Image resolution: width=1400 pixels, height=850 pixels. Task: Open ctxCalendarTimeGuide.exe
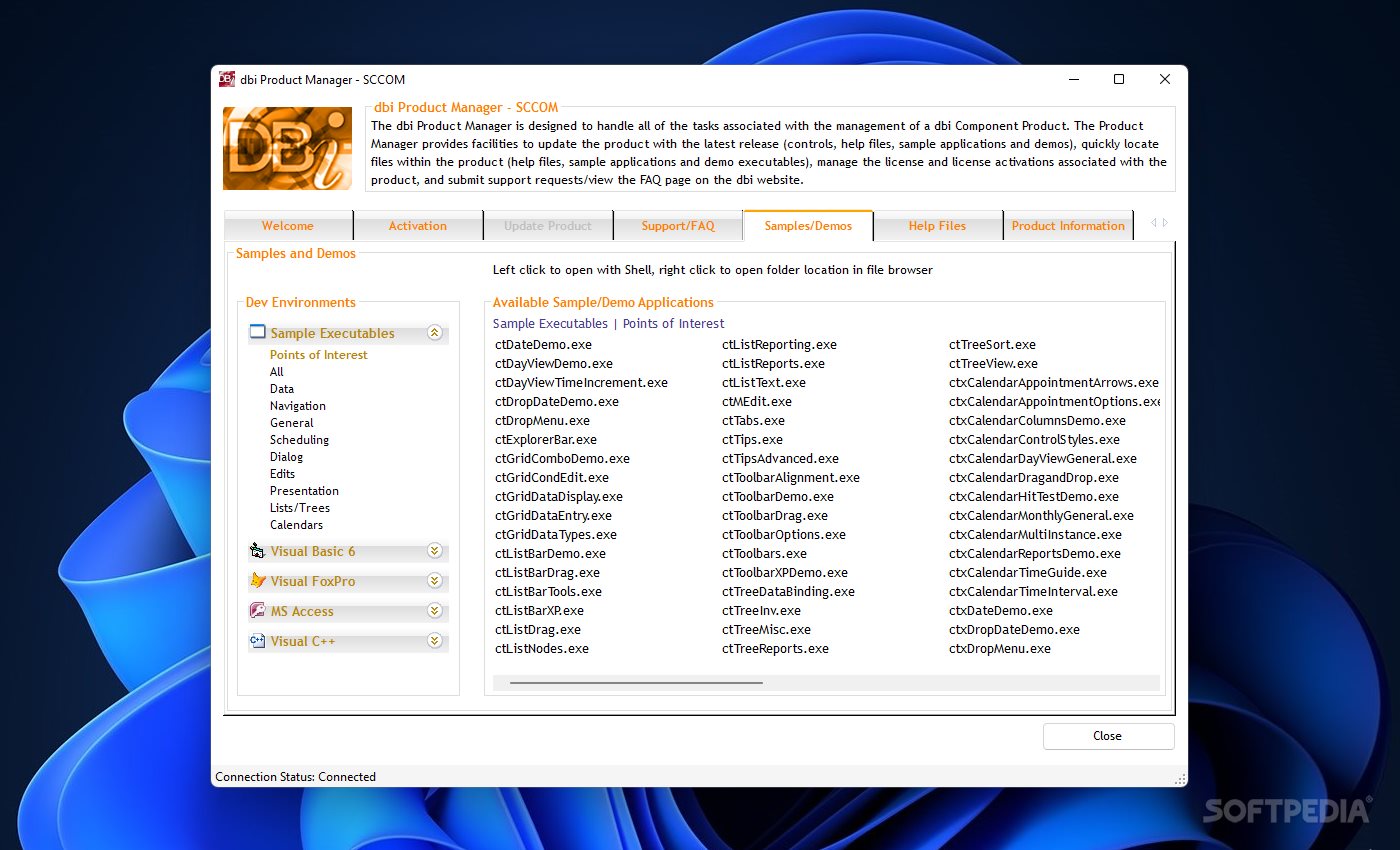(1028, 573)
